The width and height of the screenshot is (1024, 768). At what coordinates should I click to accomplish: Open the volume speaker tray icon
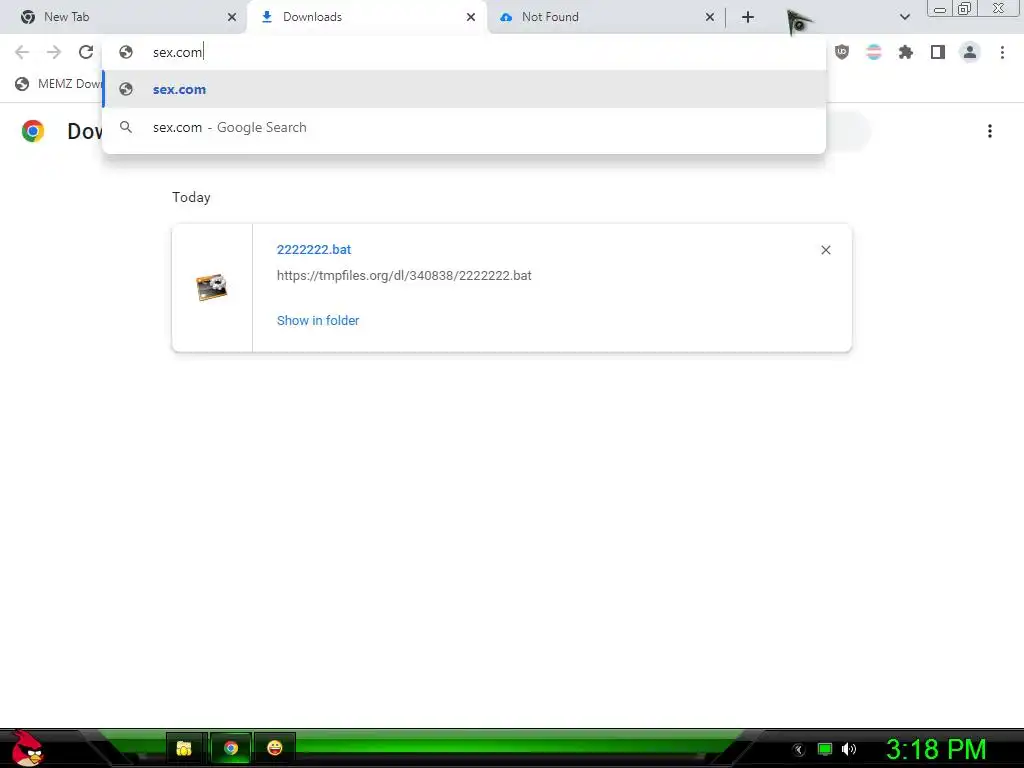tap(848, 749)
